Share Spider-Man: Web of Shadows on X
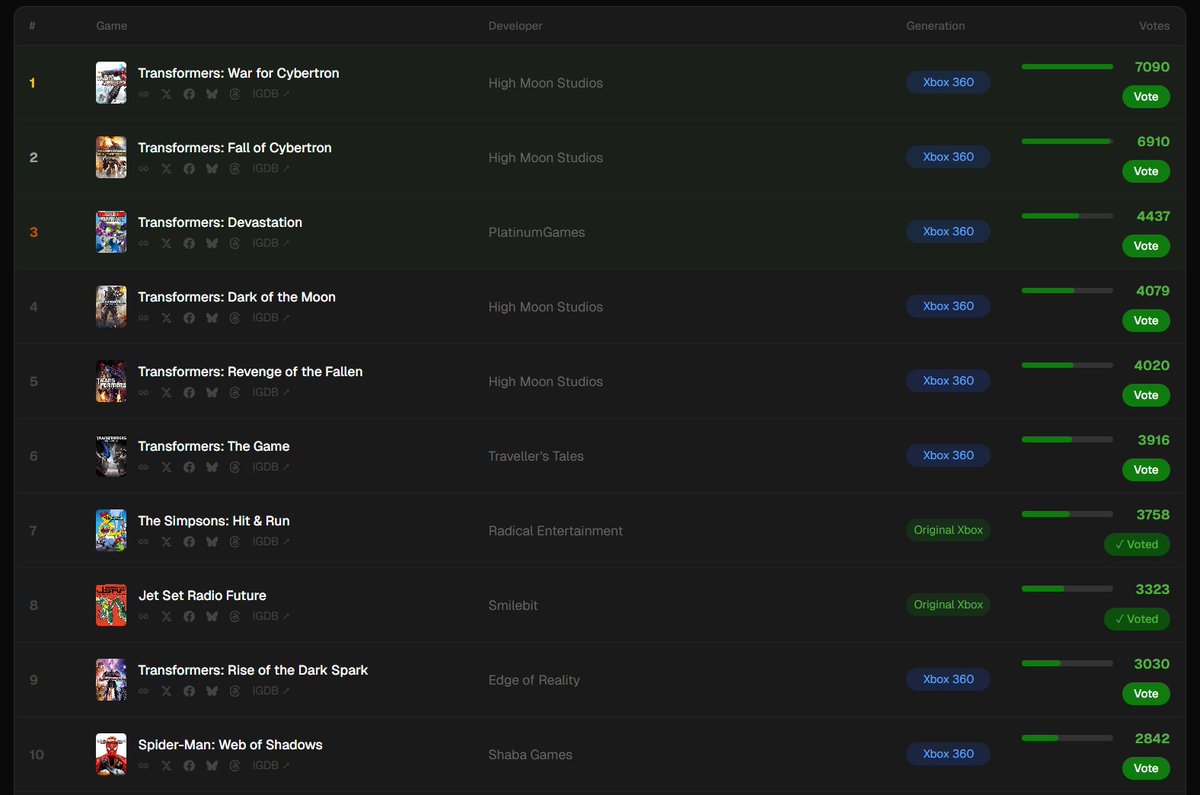 point(166,766)
